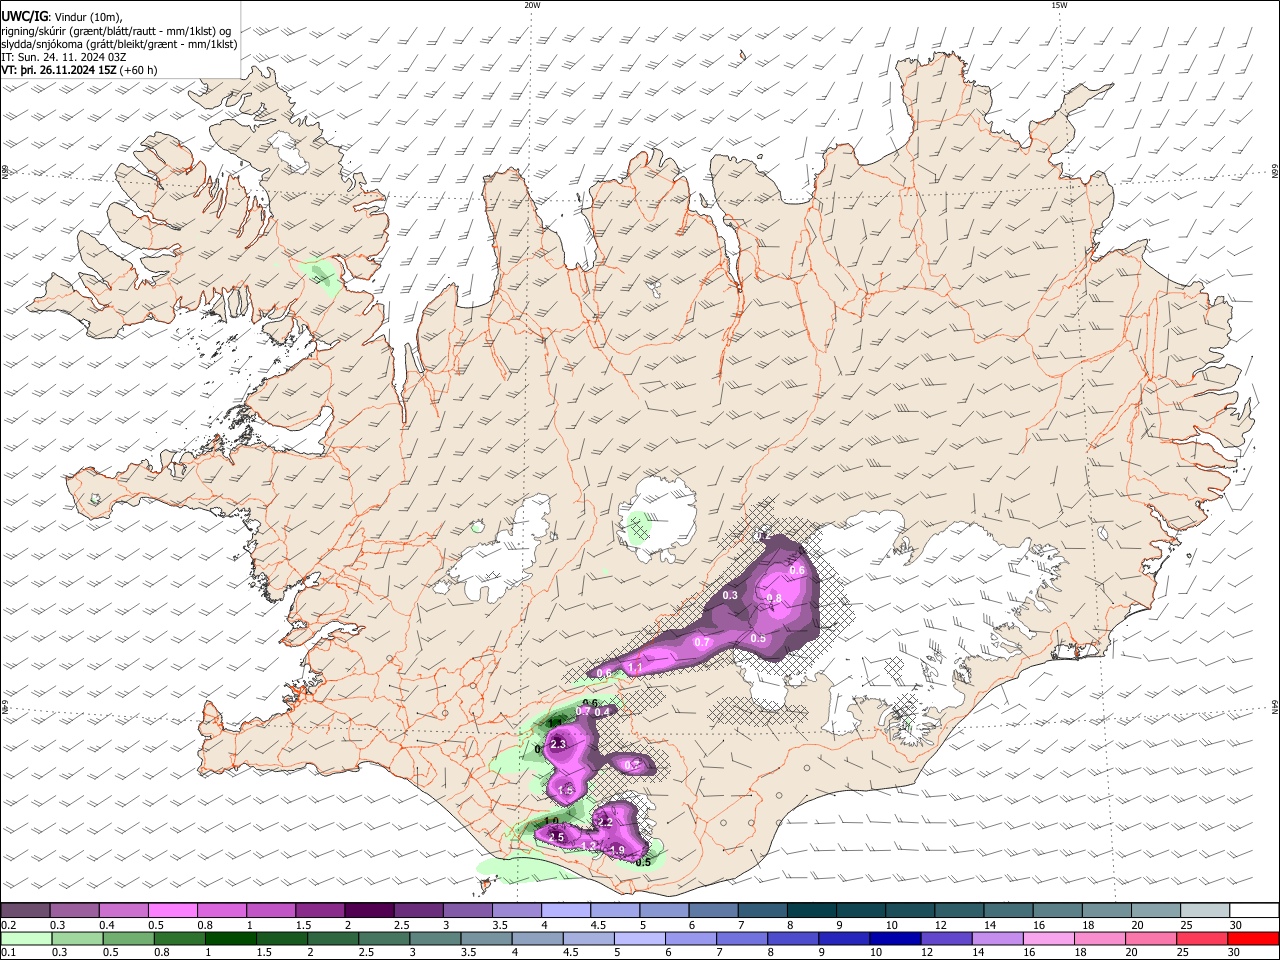1280x960 pixels.
Task: Select upper legend row swatch labeled 14
Action: pyautogui.click(x=1009, y=911)
